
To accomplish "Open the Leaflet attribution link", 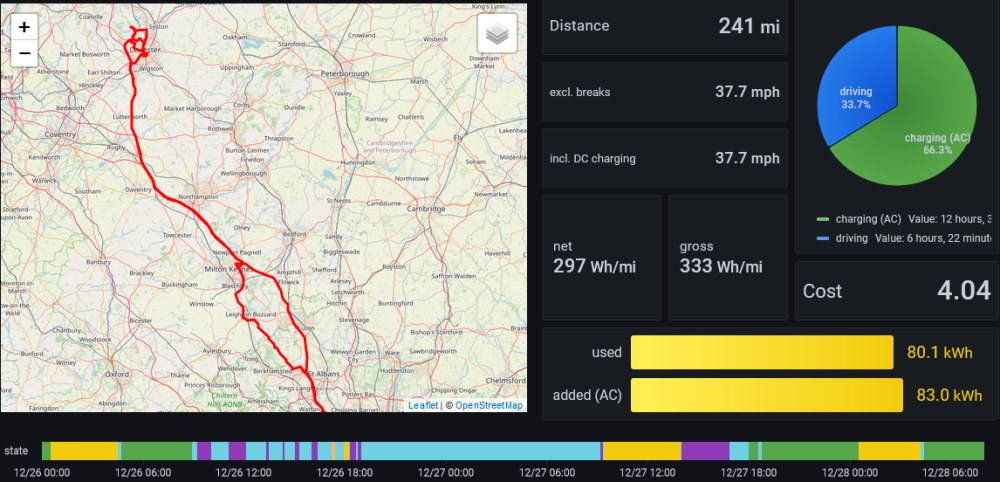I will point(423,405).
